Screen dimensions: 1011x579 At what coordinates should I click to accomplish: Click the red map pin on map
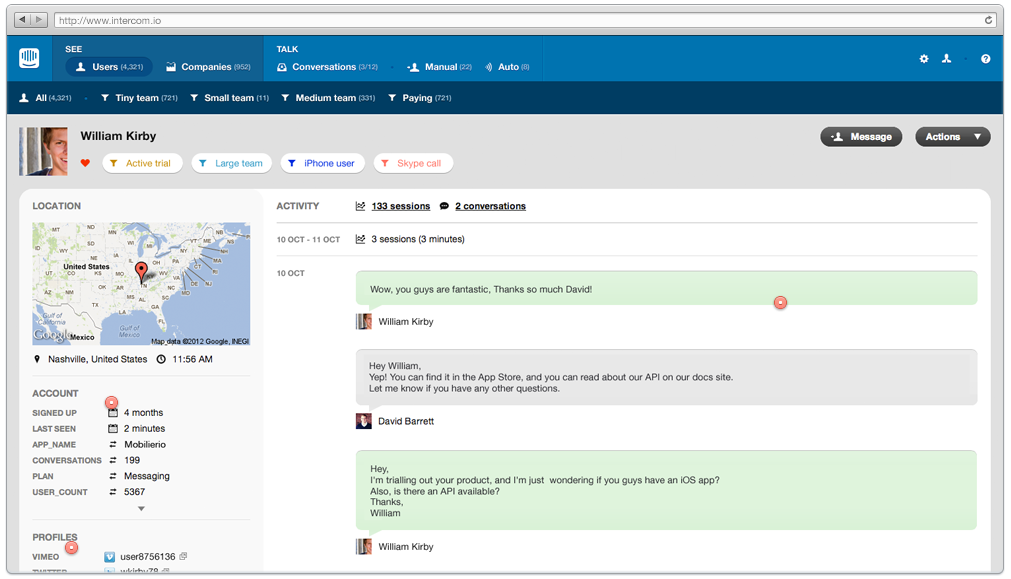click(141, 271)
